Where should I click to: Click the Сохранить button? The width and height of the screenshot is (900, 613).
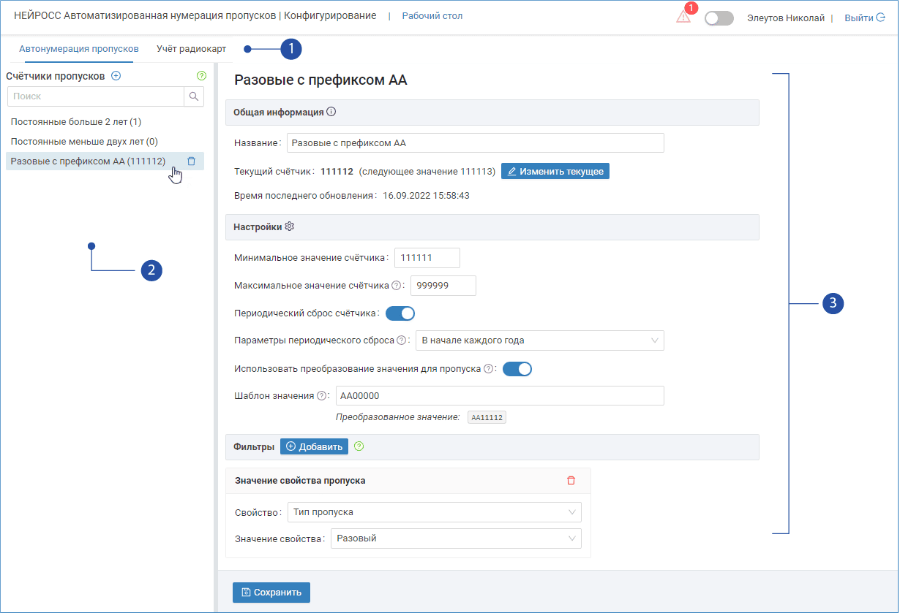[271, 592]
